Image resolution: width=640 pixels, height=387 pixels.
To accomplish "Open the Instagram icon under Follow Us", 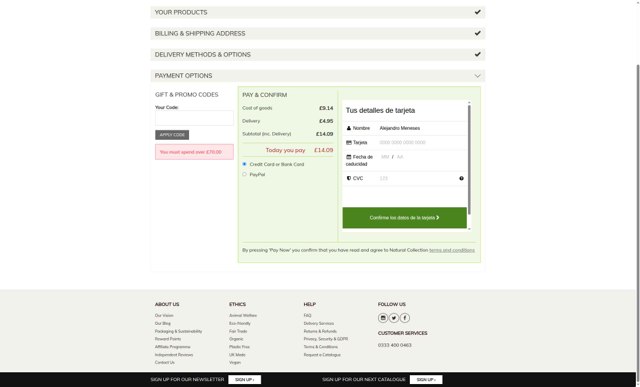I will (x=383, y=318).
